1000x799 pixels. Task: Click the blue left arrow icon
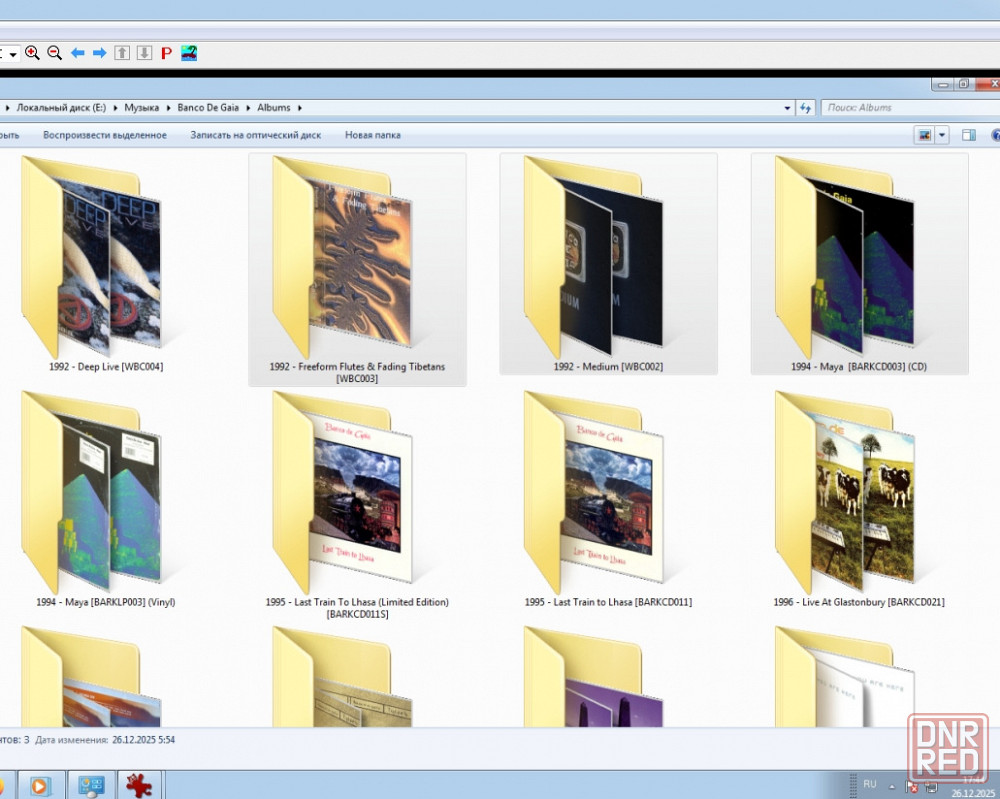click(x=77, y=53)
